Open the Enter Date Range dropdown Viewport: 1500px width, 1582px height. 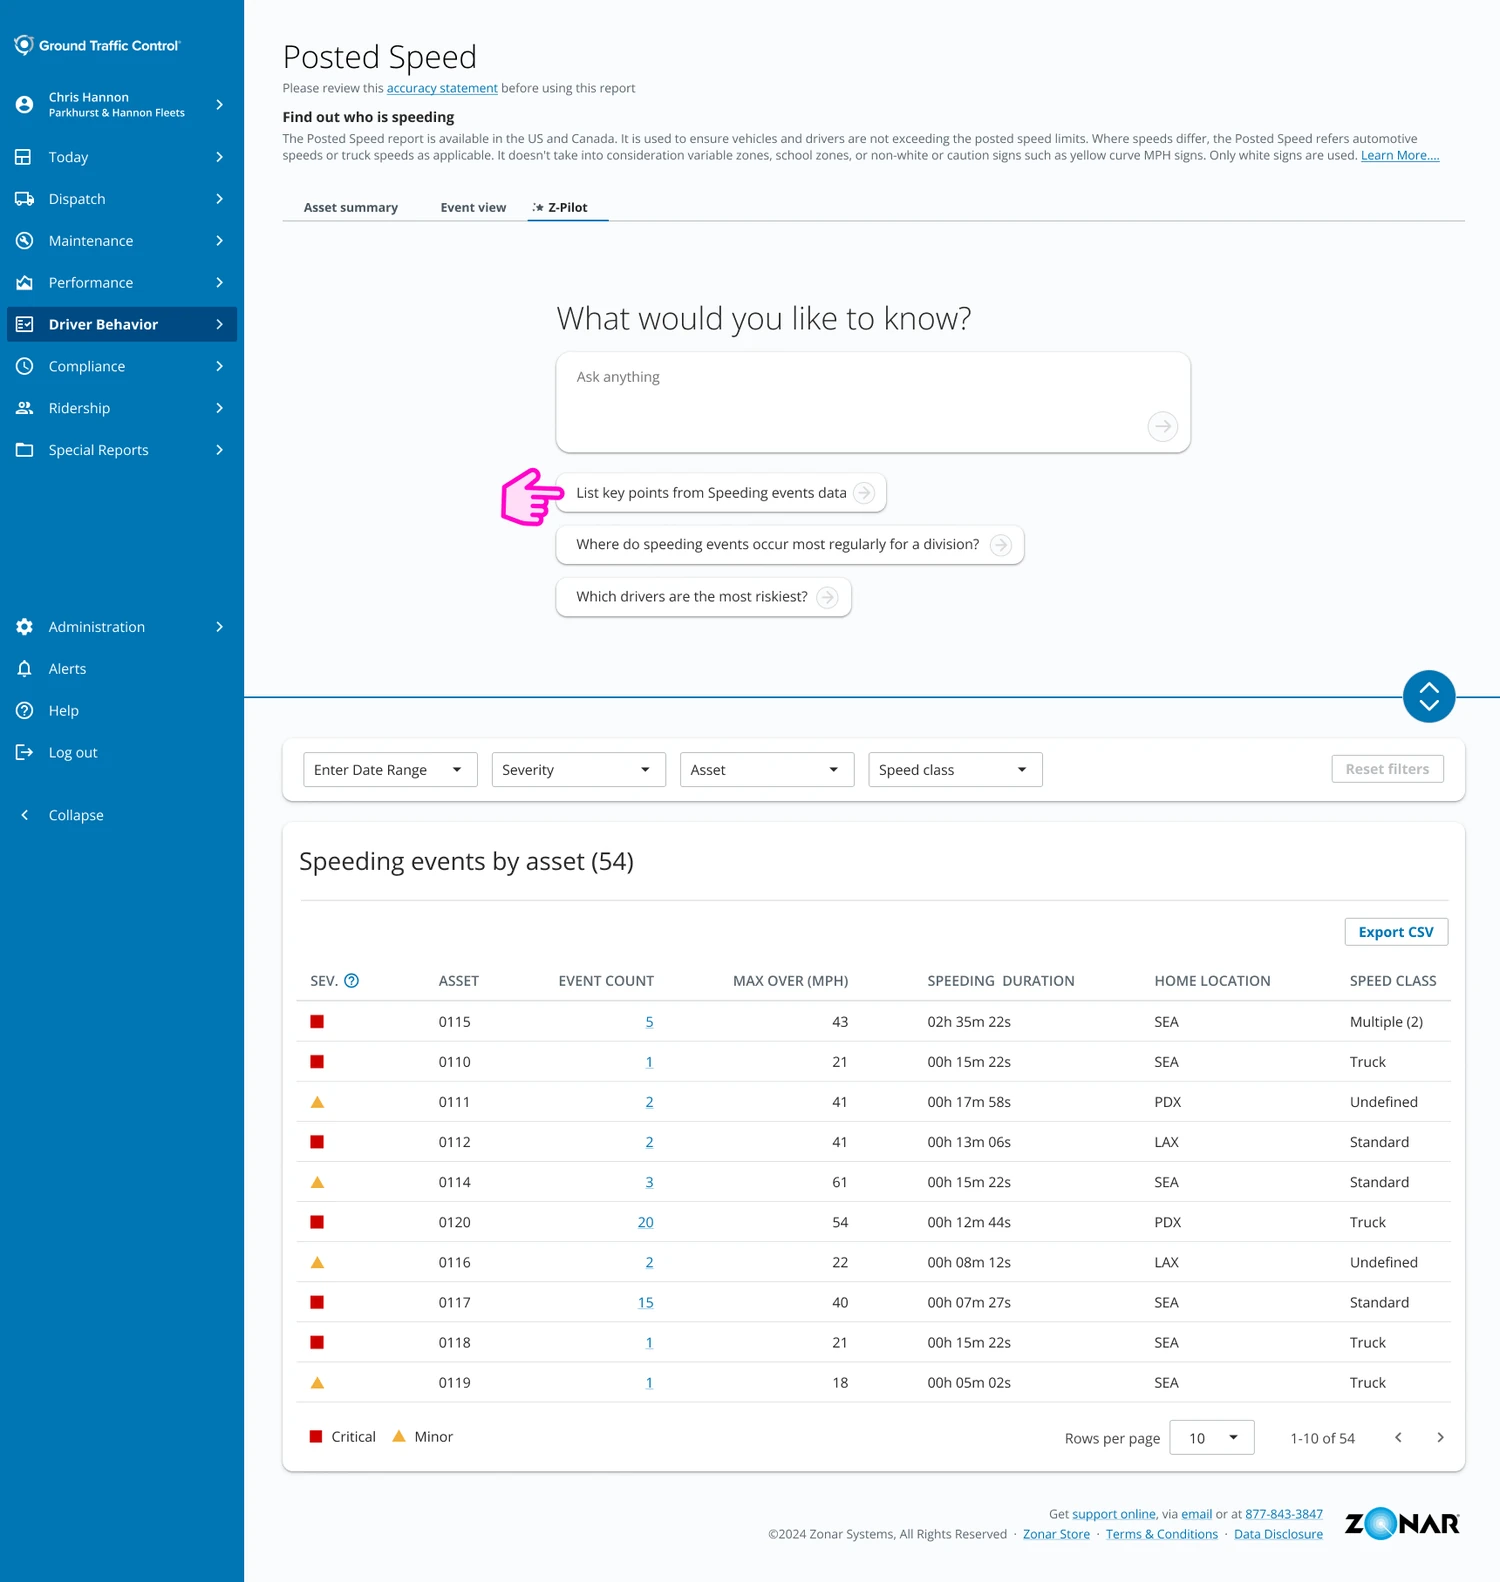tap(390, 770)
